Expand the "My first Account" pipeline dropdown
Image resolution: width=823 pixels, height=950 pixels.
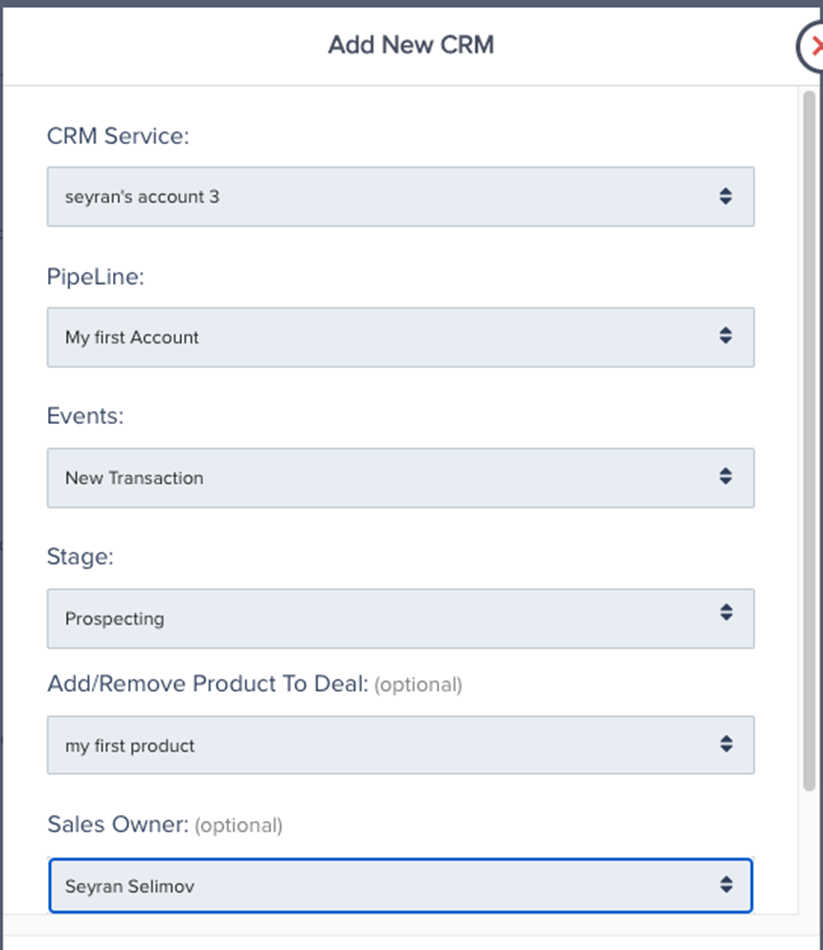coord(400,337)
